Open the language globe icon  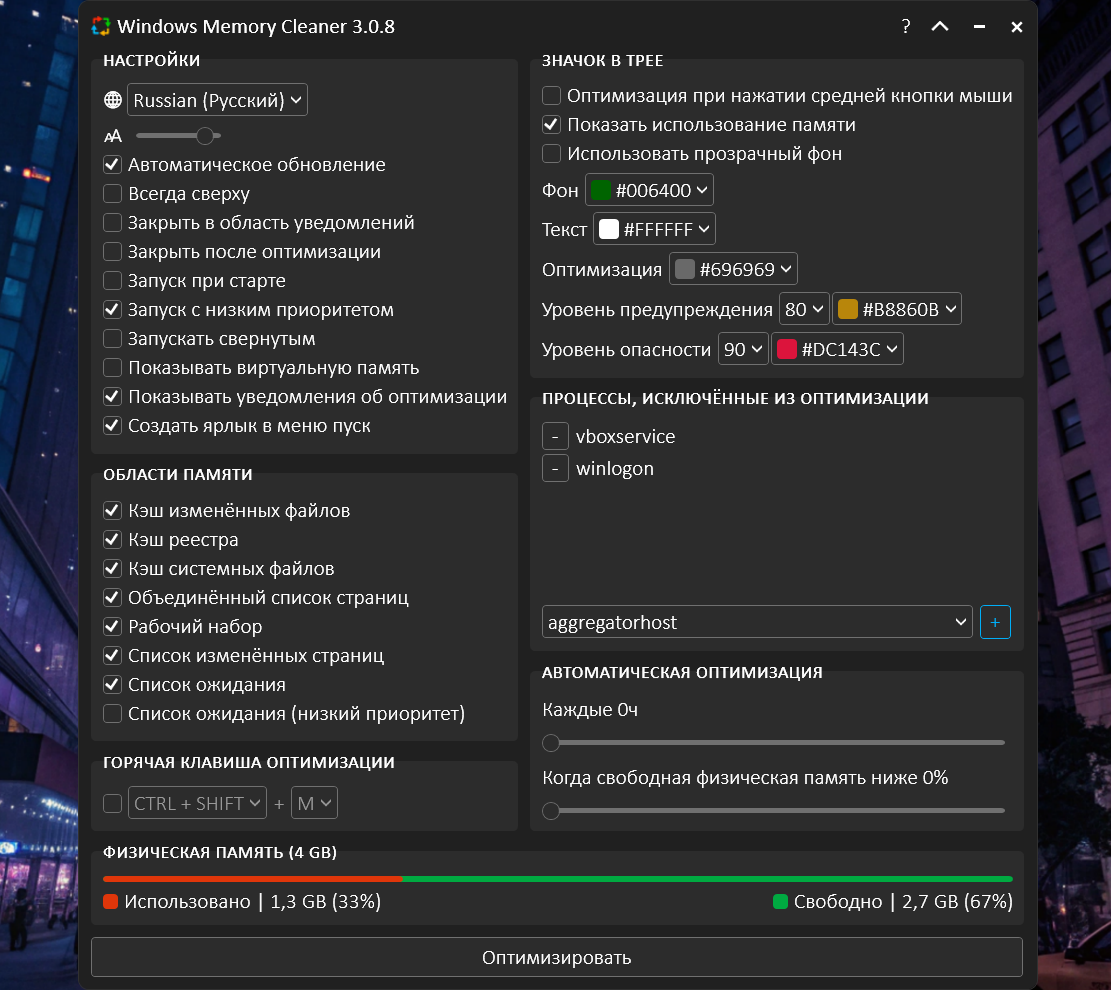click(112, 99)
